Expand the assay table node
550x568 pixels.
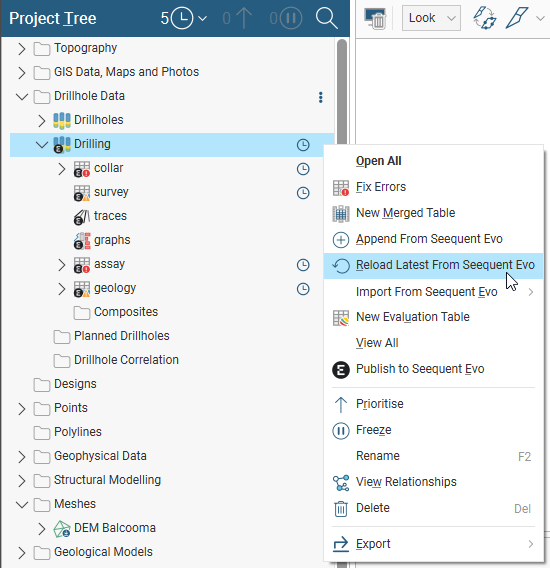[x=62, y=265]
